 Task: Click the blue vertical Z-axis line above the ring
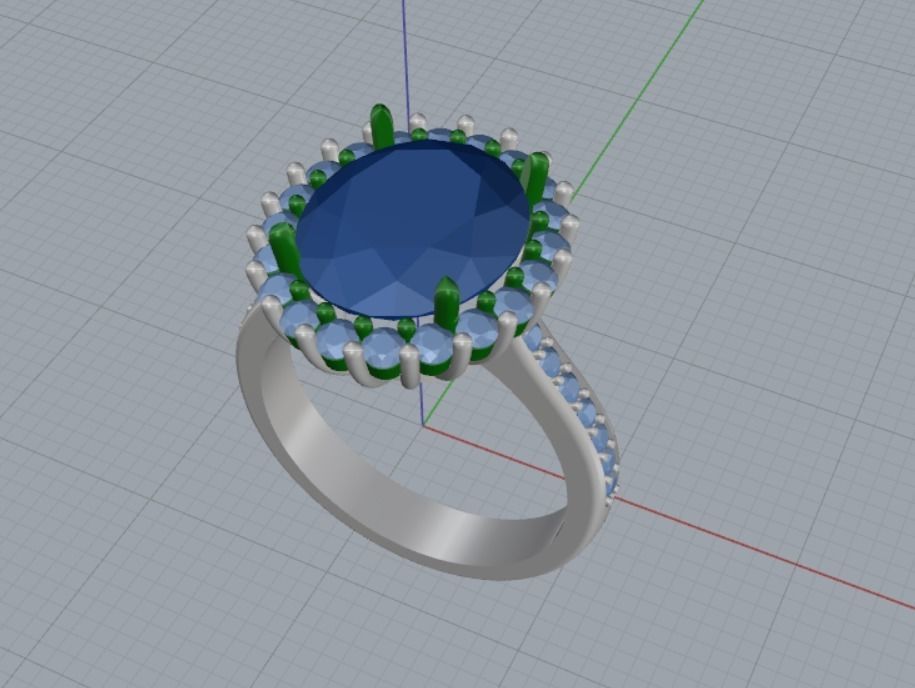click(x=404, y=55)
